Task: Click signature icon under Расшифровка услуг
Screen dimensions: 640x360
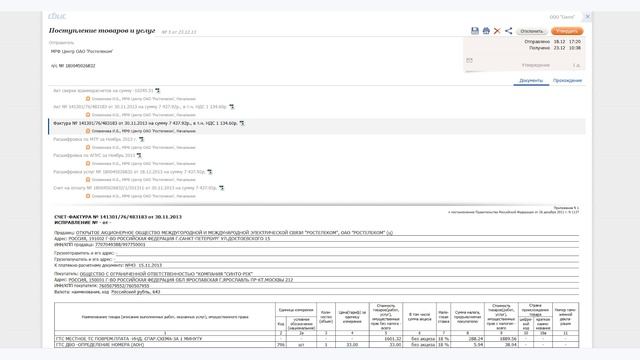Action: tap(87, 180)
